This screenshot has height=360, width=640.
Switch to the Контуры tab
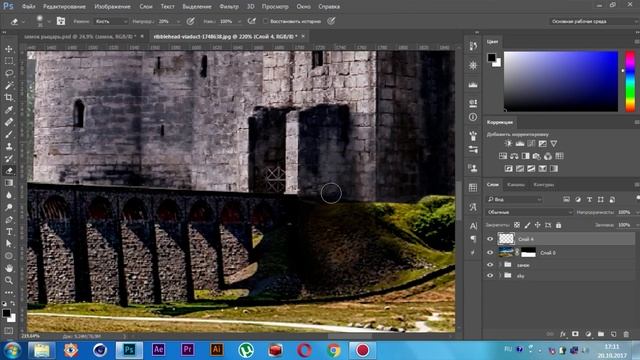(544, 185)
